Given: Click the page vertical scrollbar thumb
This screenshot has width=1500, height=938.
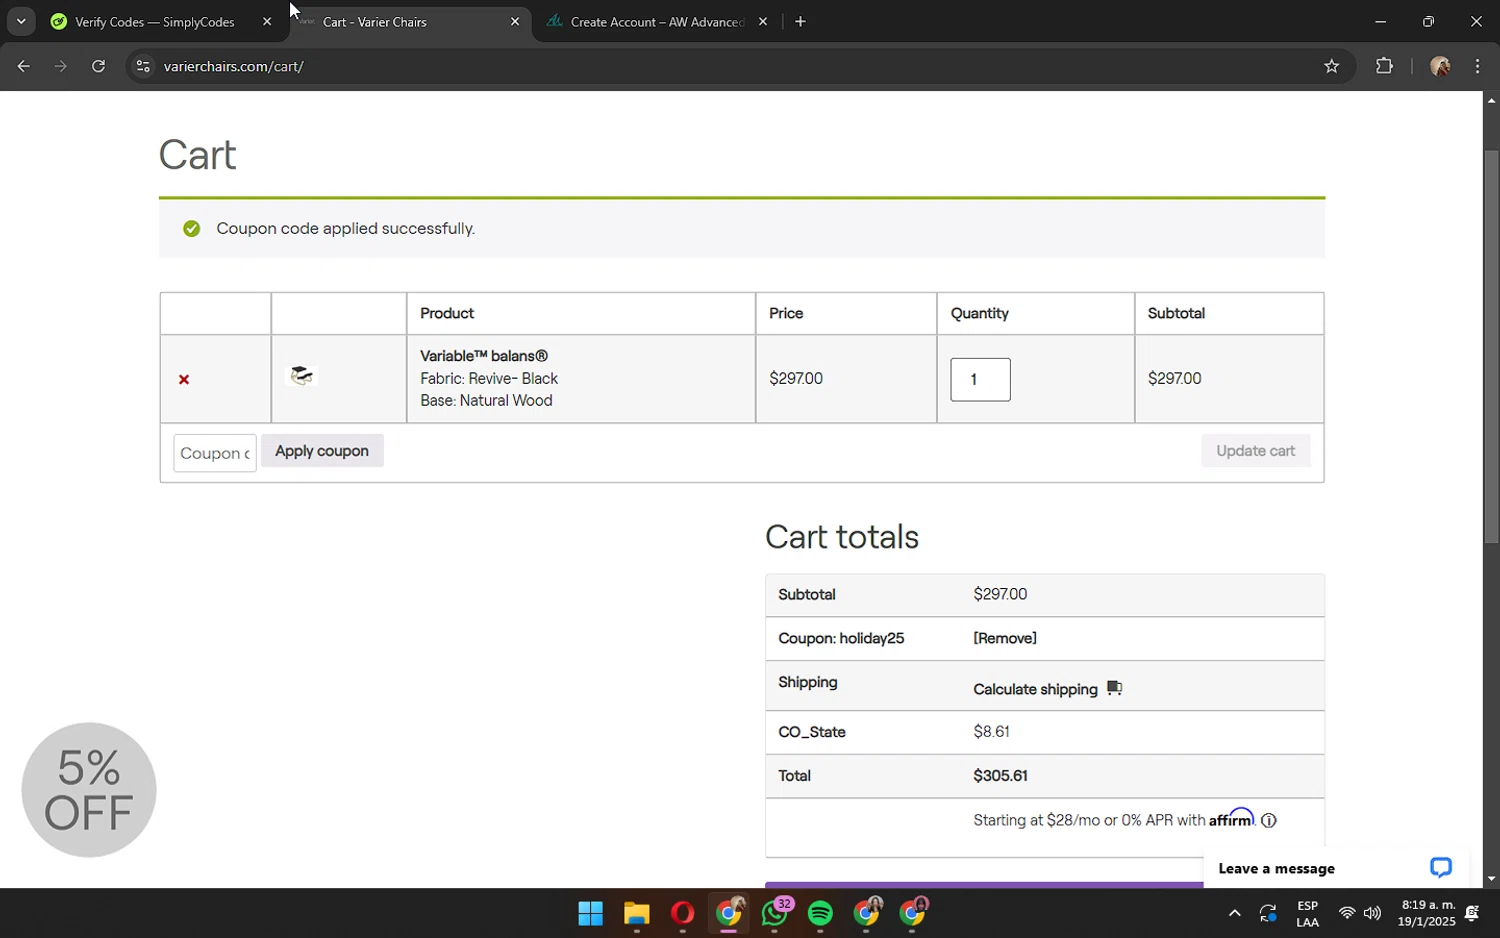Looking at the screenshot, I should [1491, 346].
